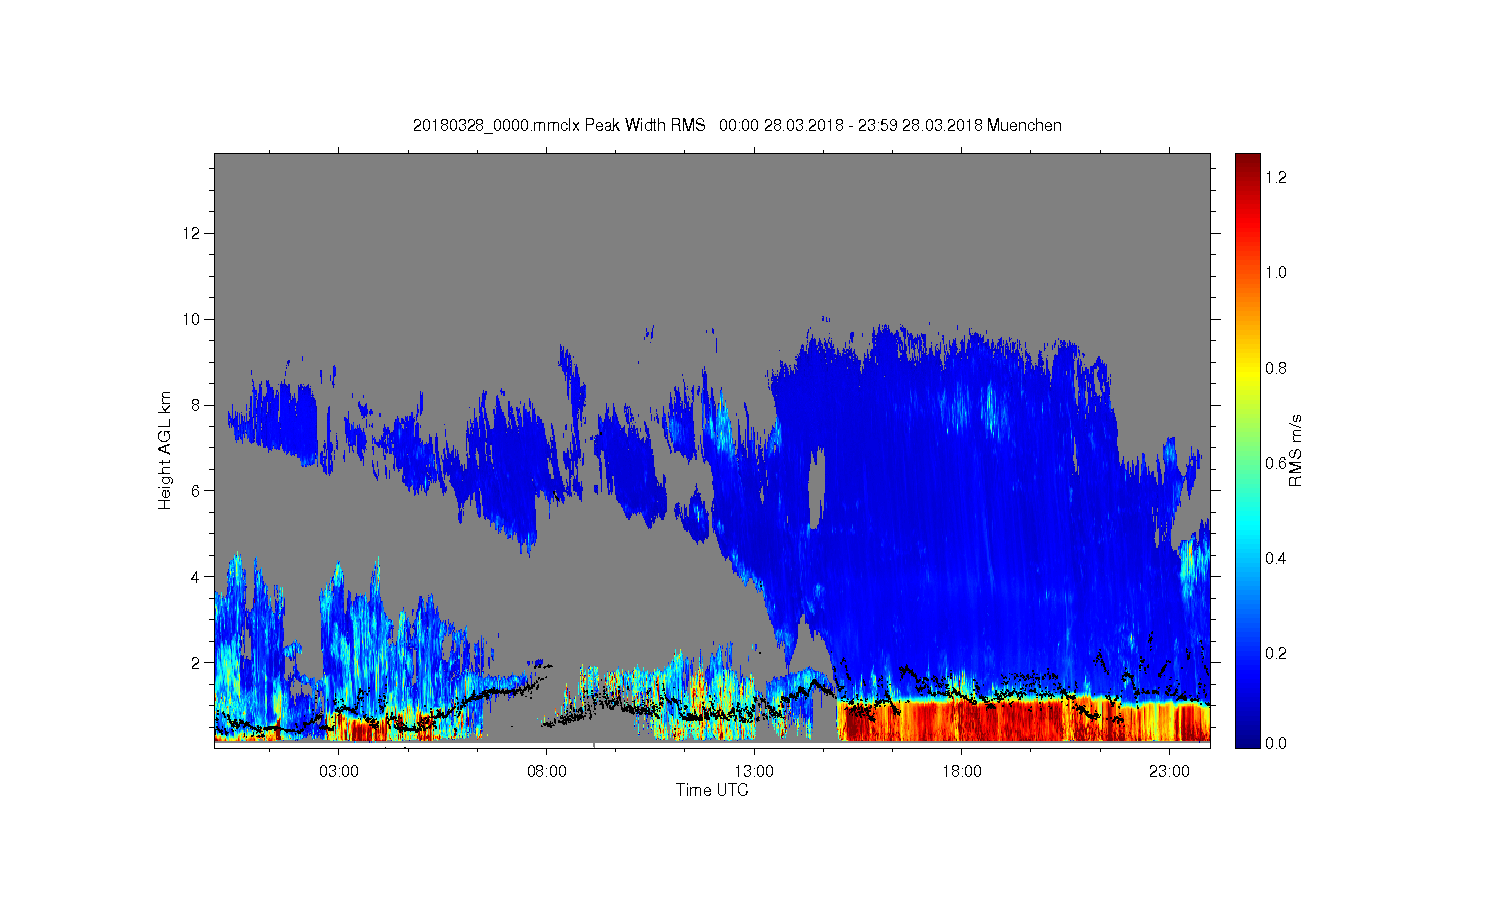
Task: Click the colorbar value 0.8
Action: coord(1276,368)
